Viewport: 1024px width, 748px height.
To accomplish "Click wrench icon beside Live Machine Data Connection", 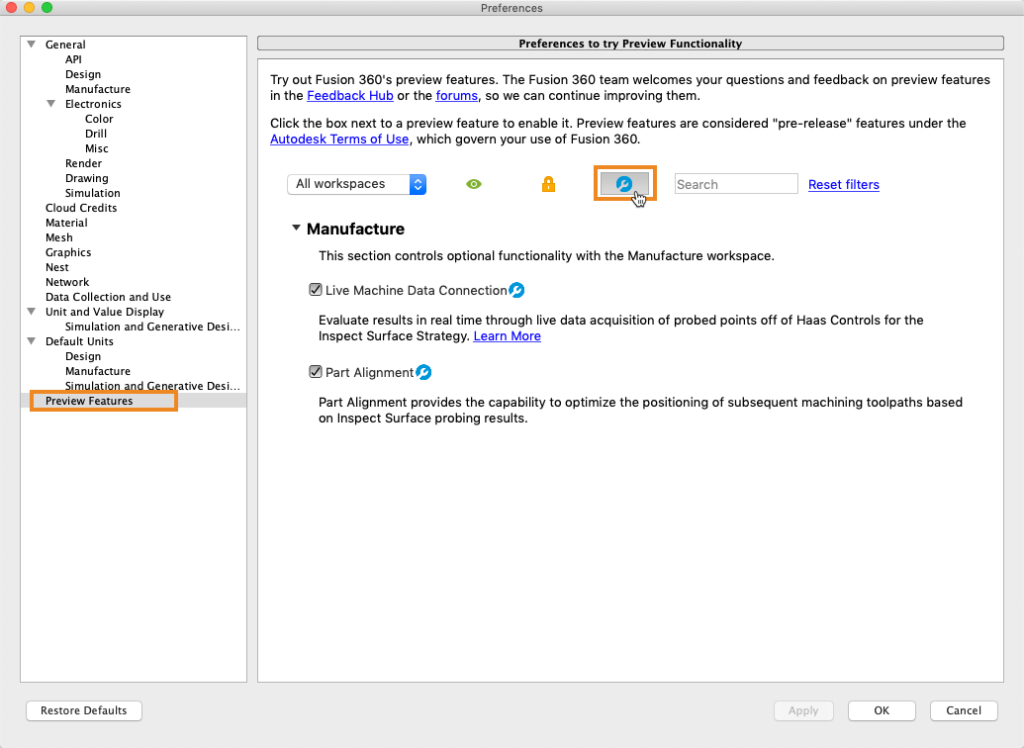I will click(517, 290).
